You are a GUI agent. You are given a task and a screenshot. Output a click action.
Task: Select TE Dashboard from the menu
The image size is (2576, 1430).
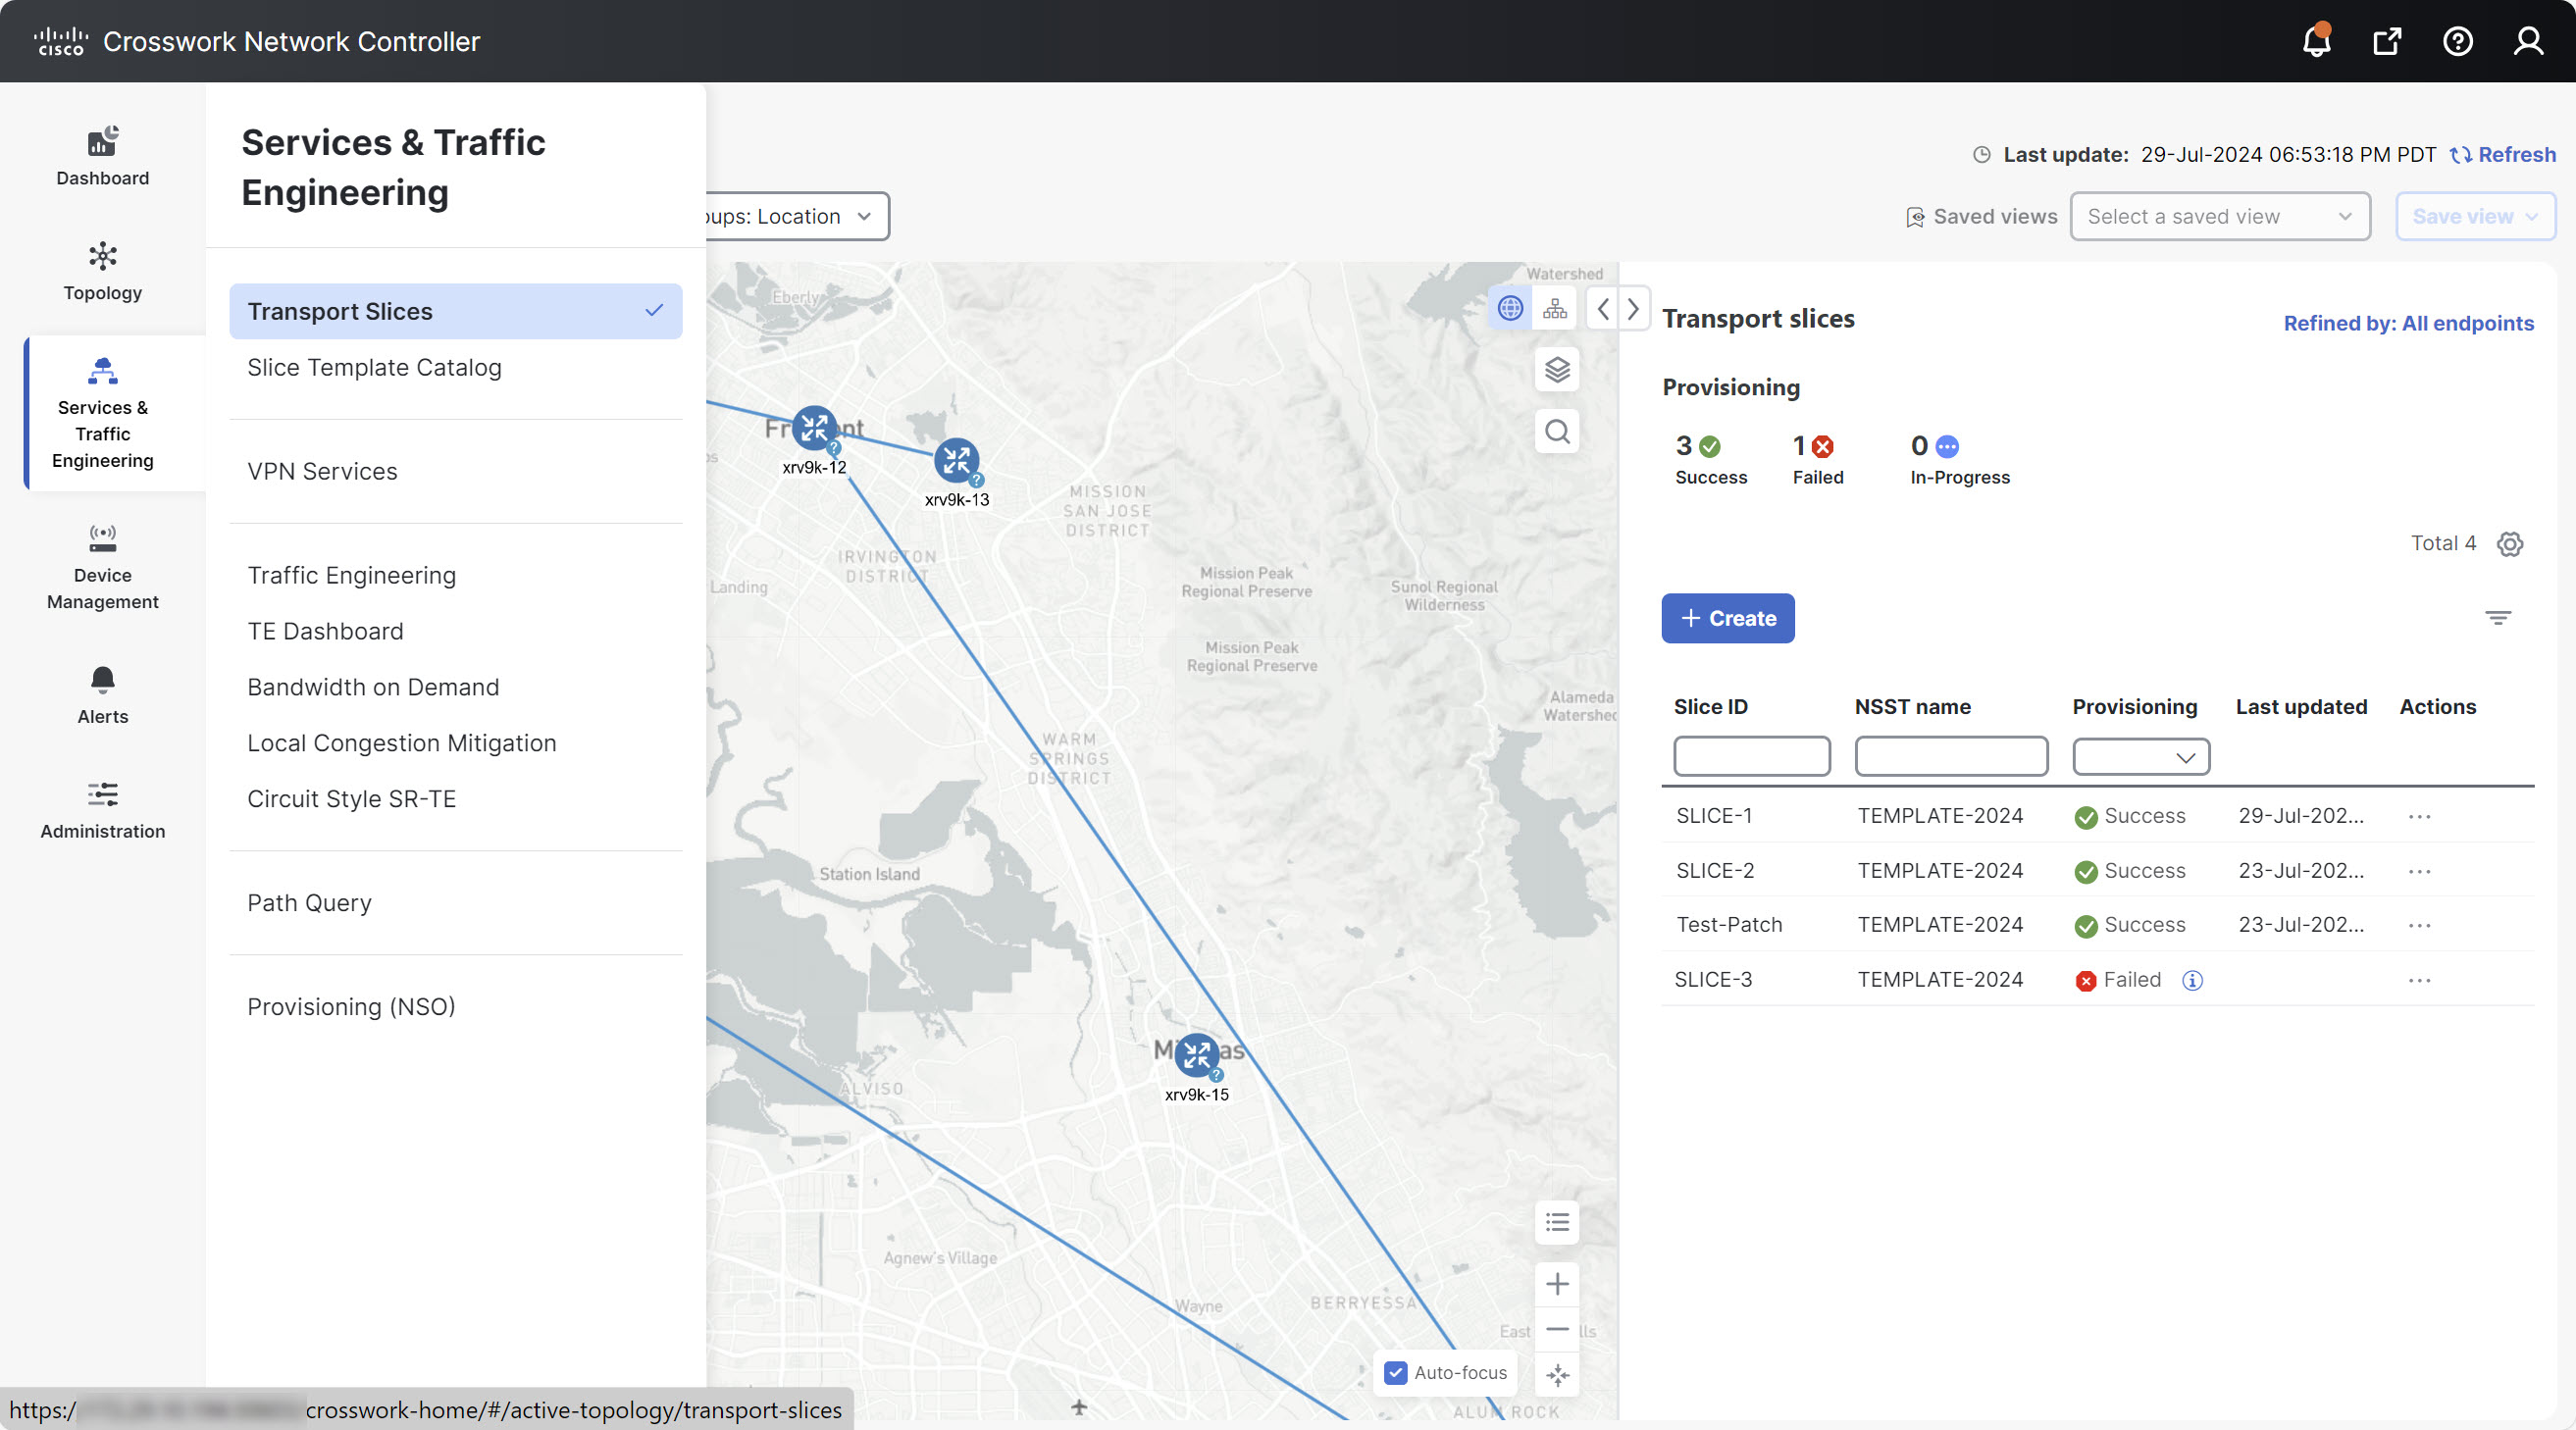325,631
